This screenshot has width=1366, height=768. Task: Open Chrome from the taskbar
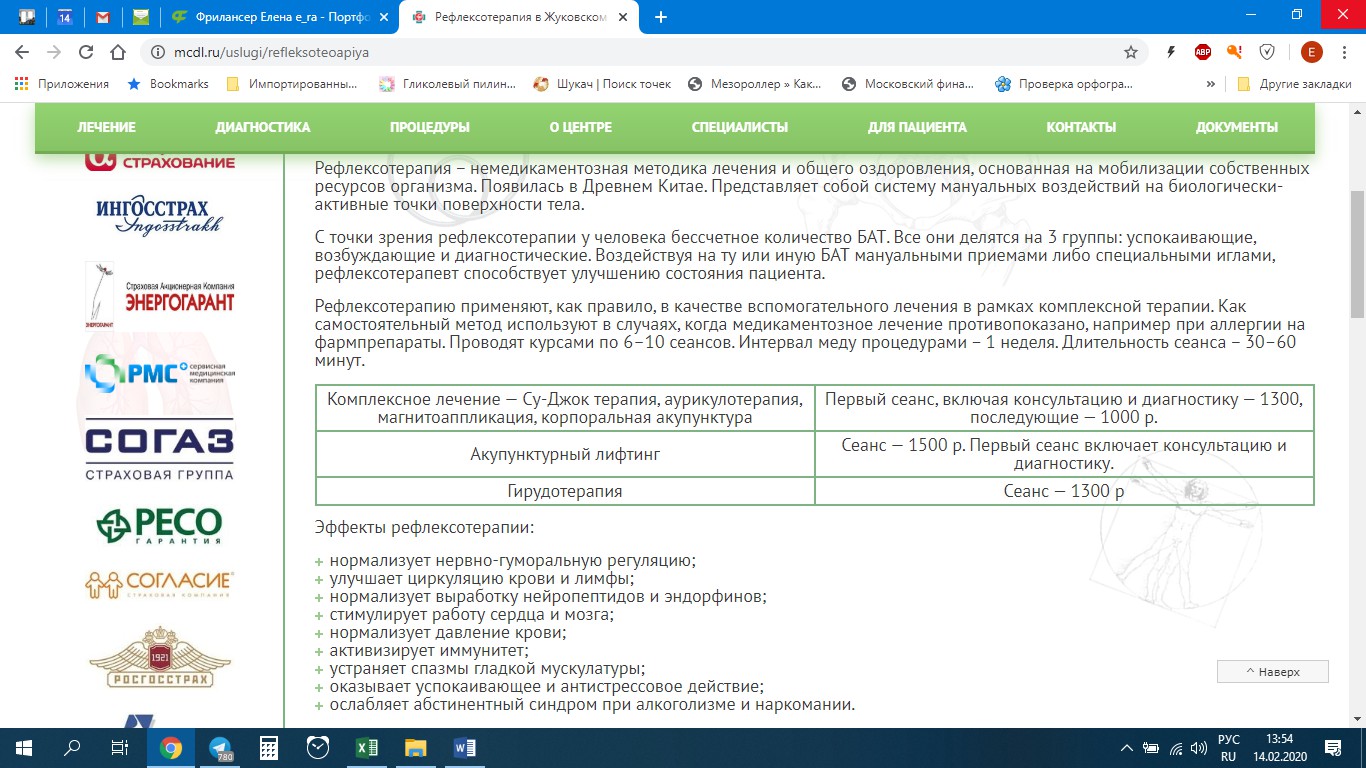[171, 747]
